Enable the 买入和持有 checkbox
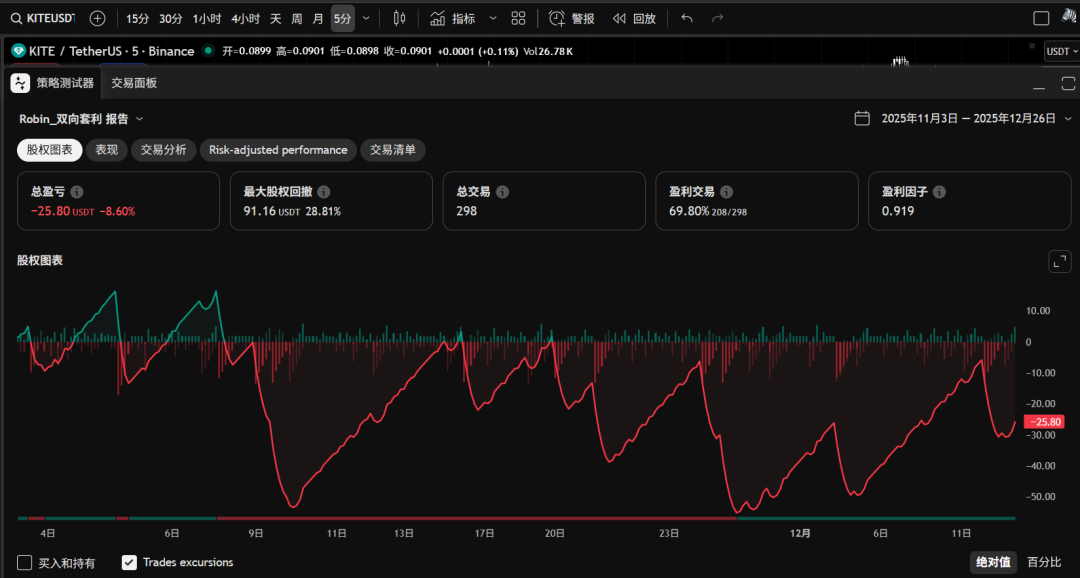 [x=25, y=563]
